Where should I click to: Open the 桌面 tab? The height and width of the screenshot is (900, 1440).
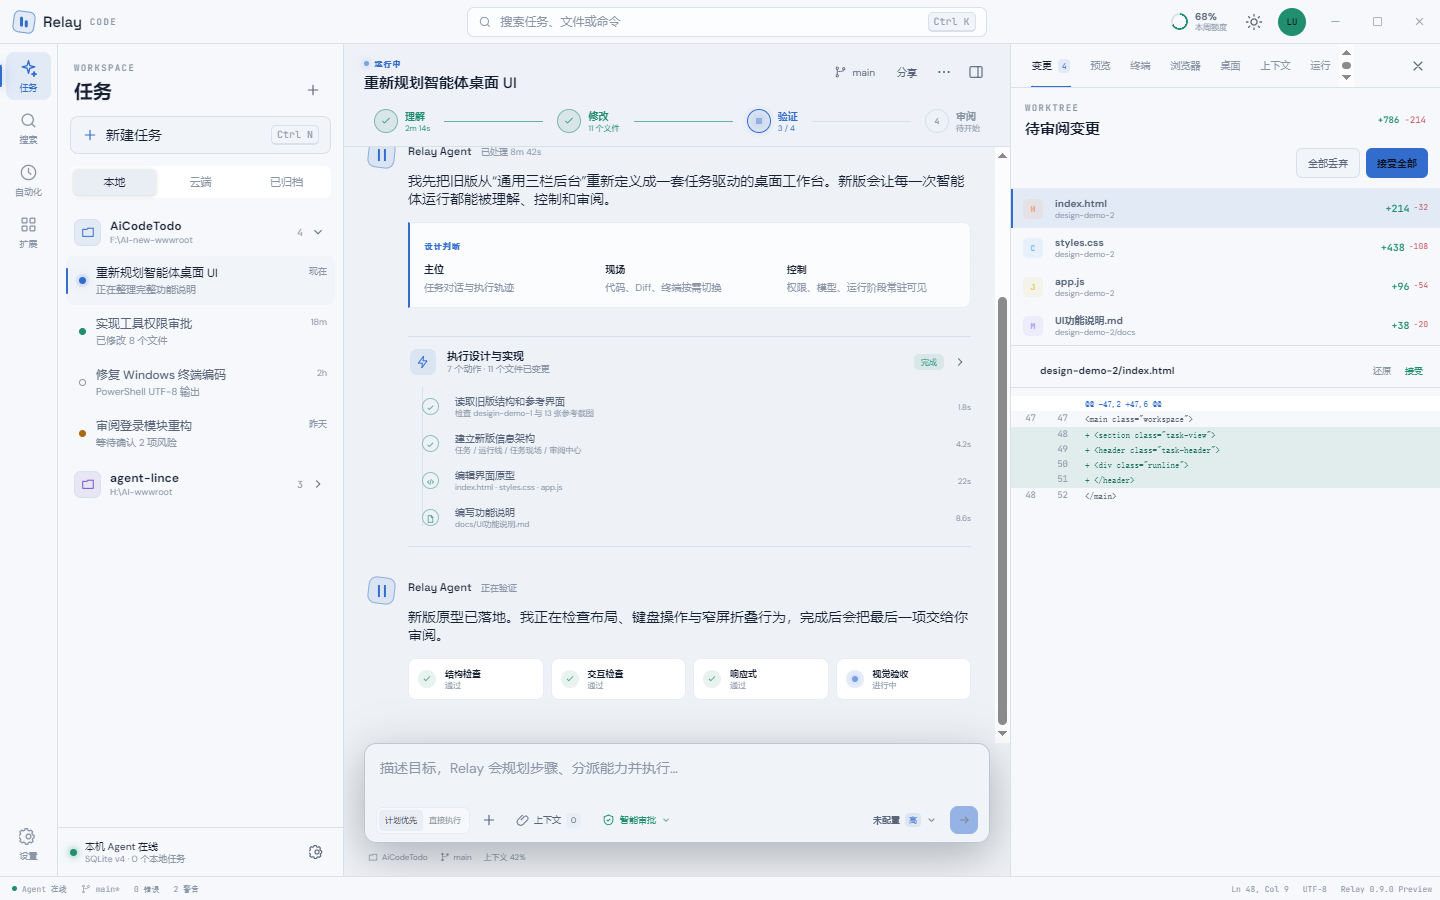1231,66
